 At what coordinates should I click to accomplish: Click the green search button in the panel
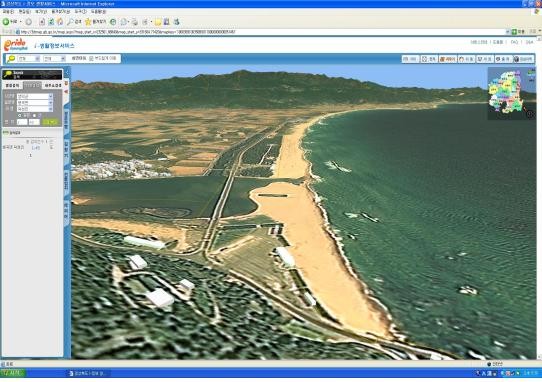[x=50, y=122]
